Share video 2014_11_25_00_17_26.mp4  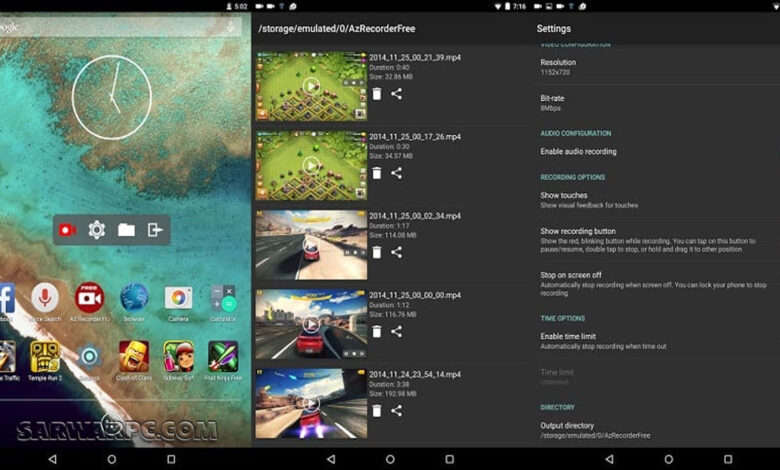coord(396,173)
